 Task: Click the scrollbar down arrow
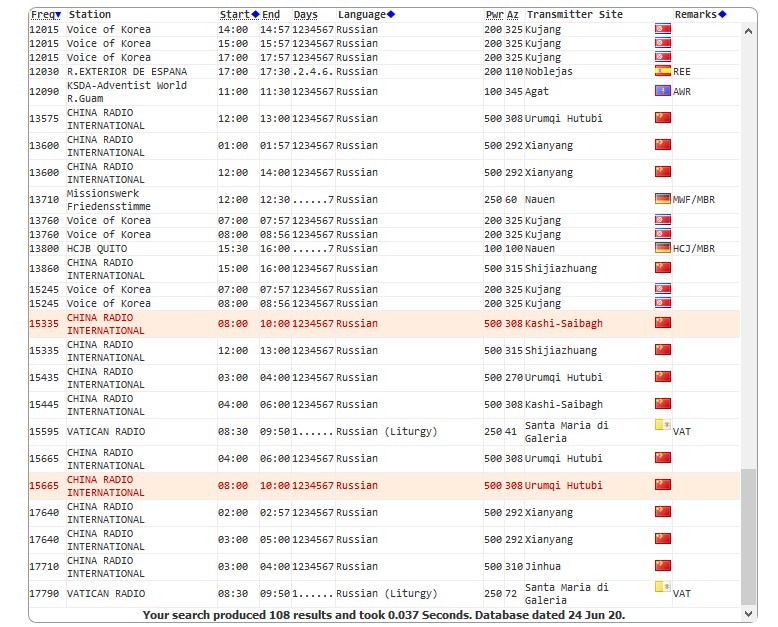(x=748, y=614)
